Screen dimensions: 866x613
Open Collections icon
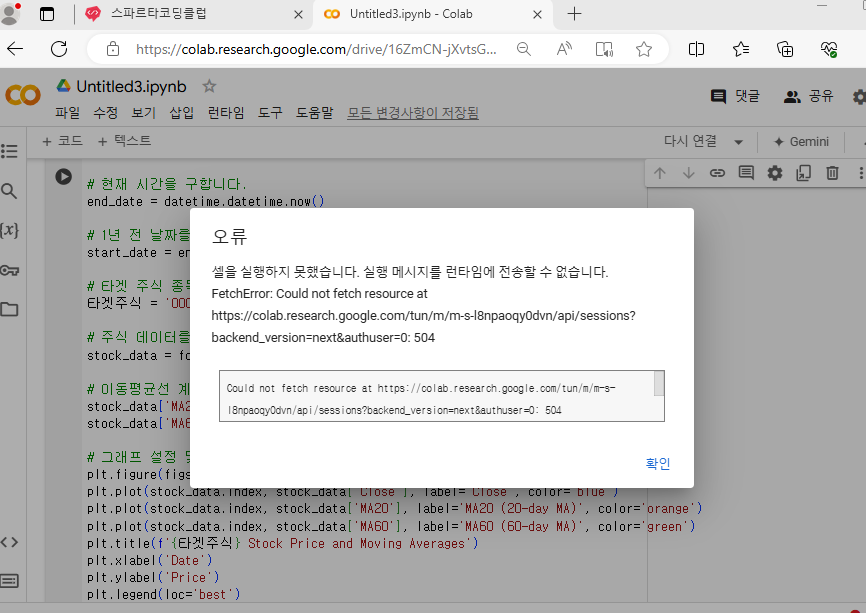pos(785,49)
